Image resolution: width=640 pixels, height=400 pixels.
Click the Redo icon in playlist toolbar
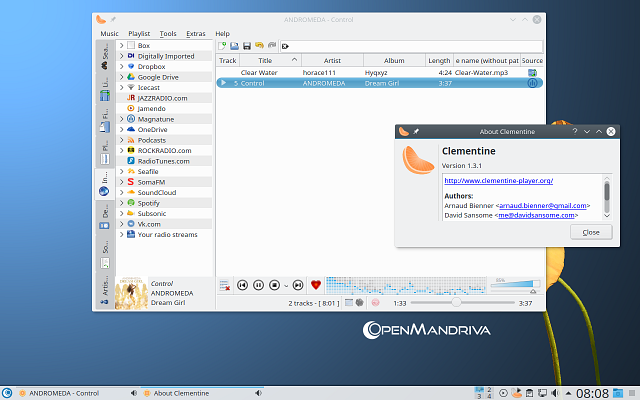[x=272, y=46]
